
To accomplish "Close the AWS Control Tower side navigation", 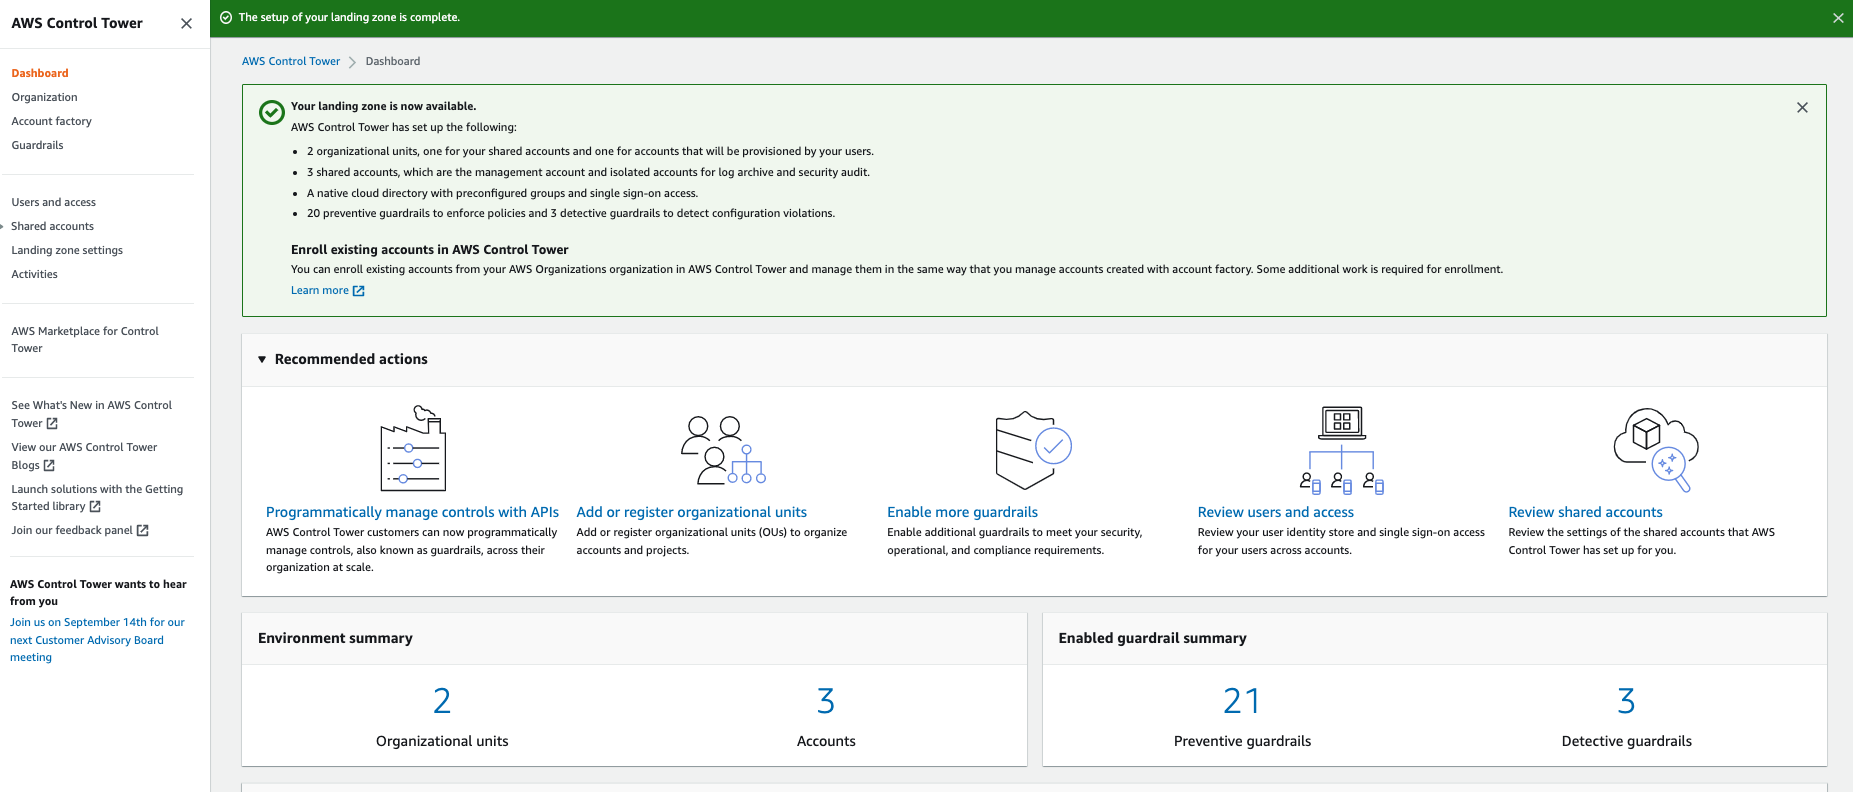I will coord(186,23).
